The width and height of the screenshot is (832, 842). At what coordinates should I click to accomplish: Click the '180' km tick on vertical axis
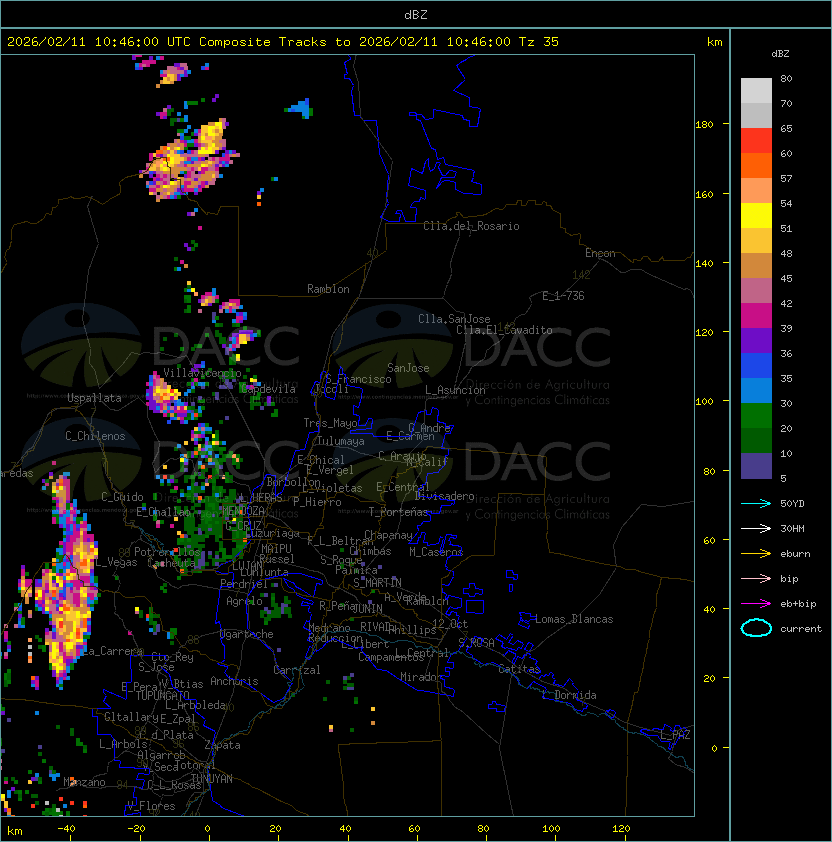click(704, 125)
